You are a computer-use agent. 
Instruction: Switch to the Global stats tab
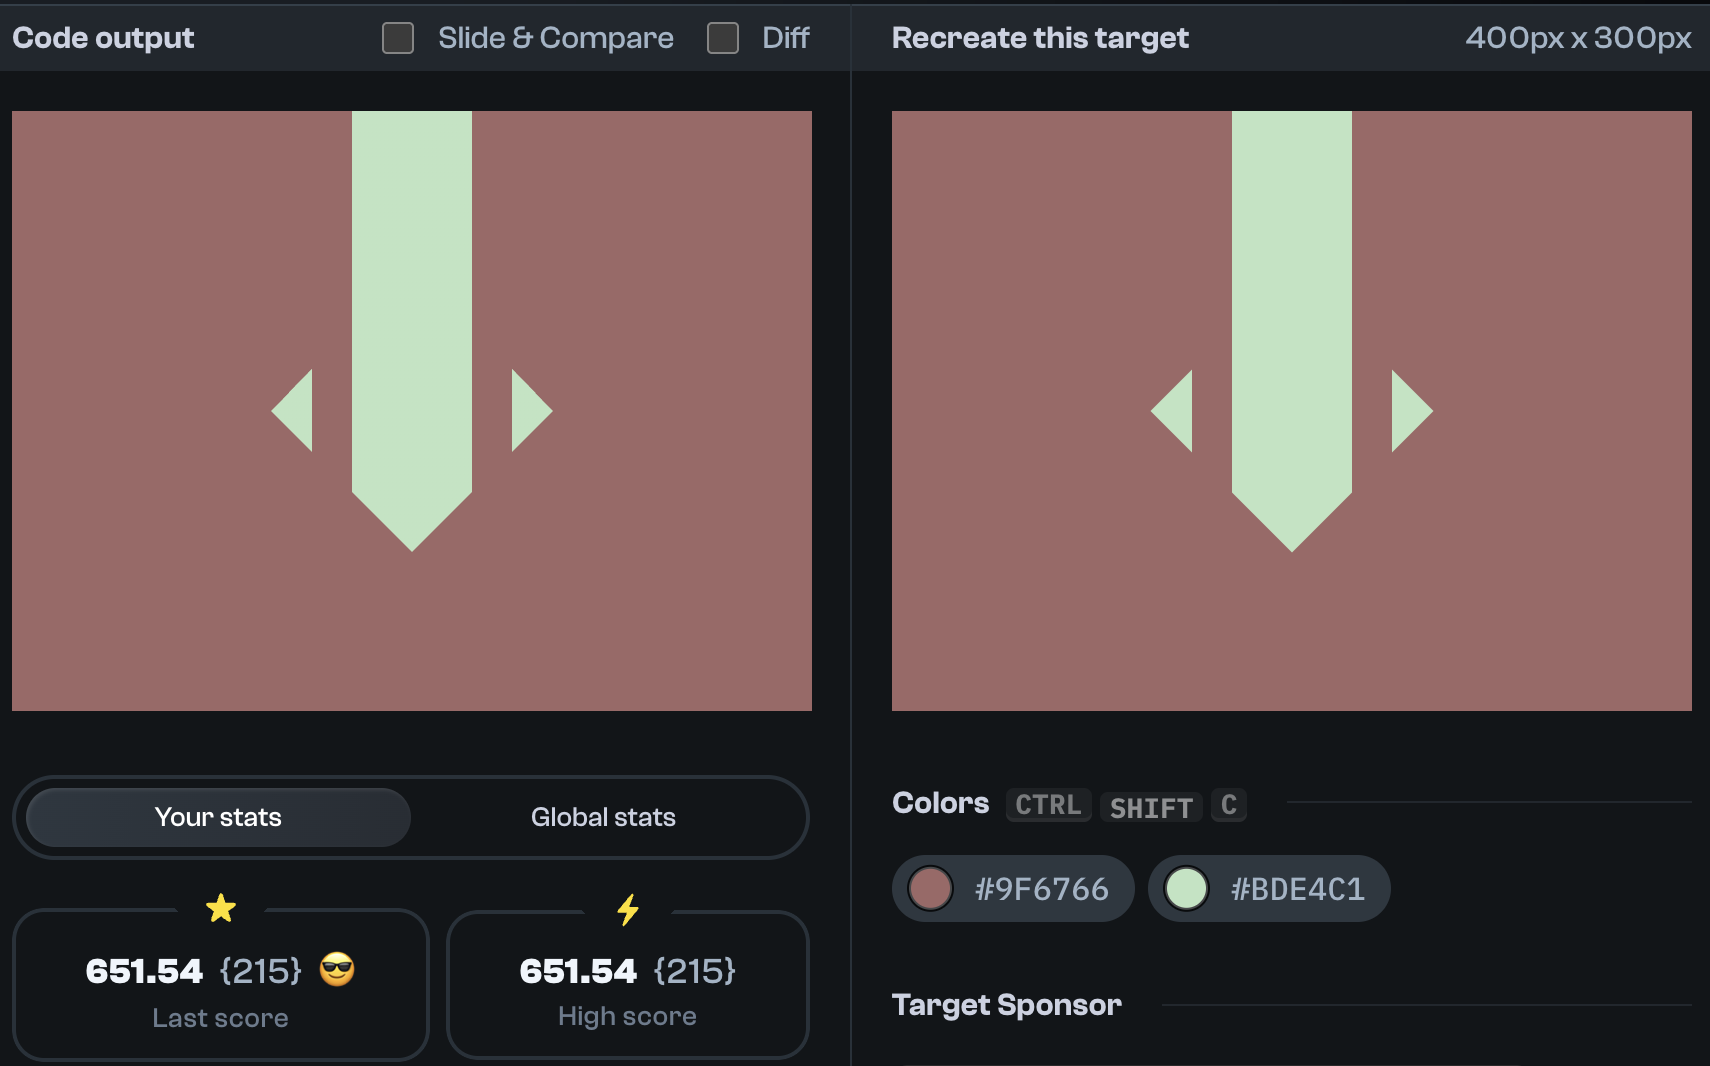coord(602,817)
